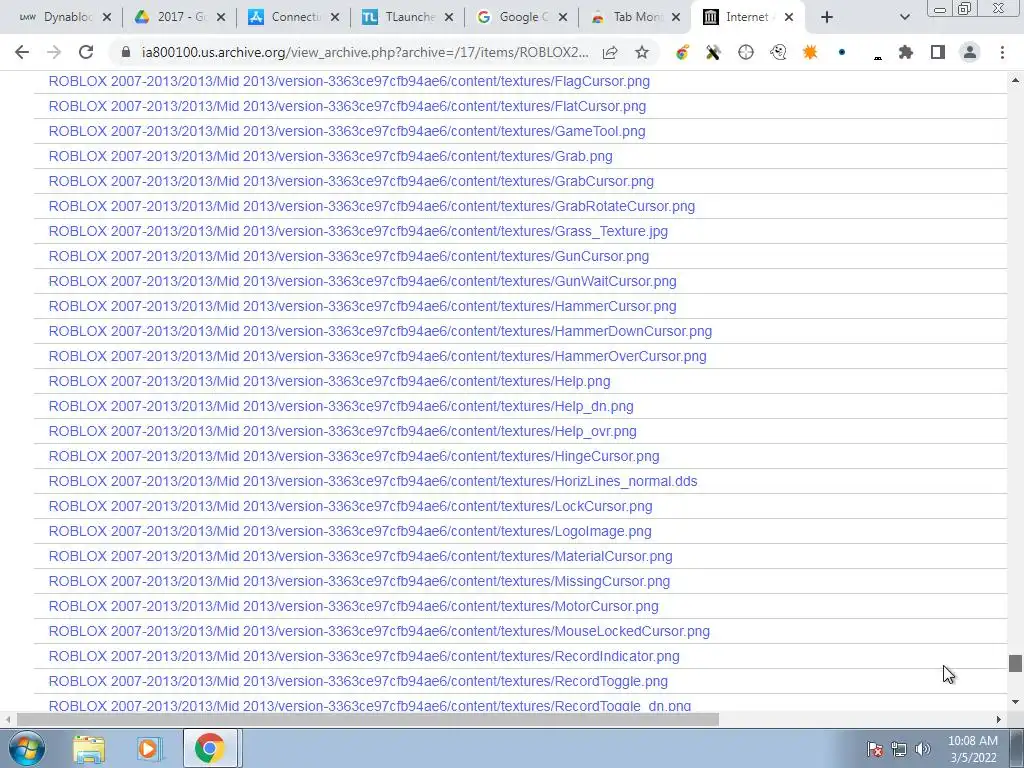Reload the archive page
Image resolution: width=1024 pixels, height=768 pixels.
(x=86, y=52)
